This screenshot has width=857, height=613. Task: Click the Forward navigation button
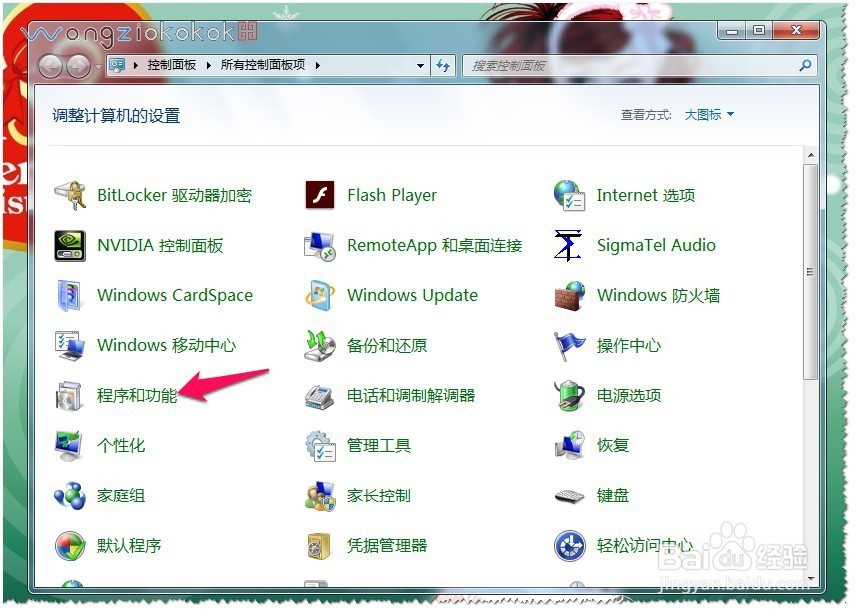point(79,67)
